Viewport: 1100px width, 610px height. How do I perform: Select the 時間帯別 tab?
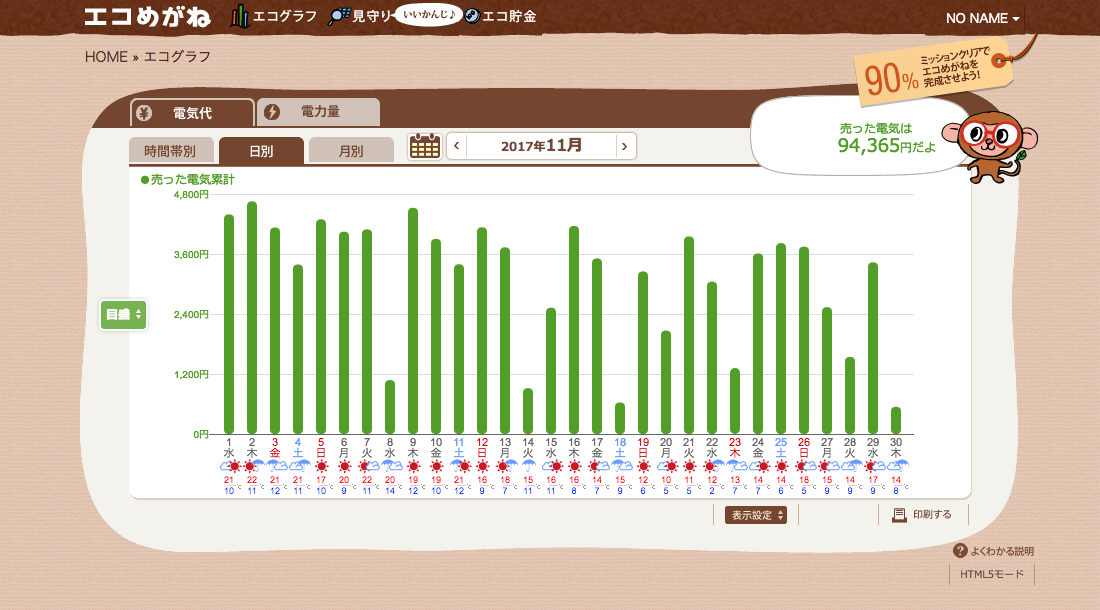click(170, 151)
